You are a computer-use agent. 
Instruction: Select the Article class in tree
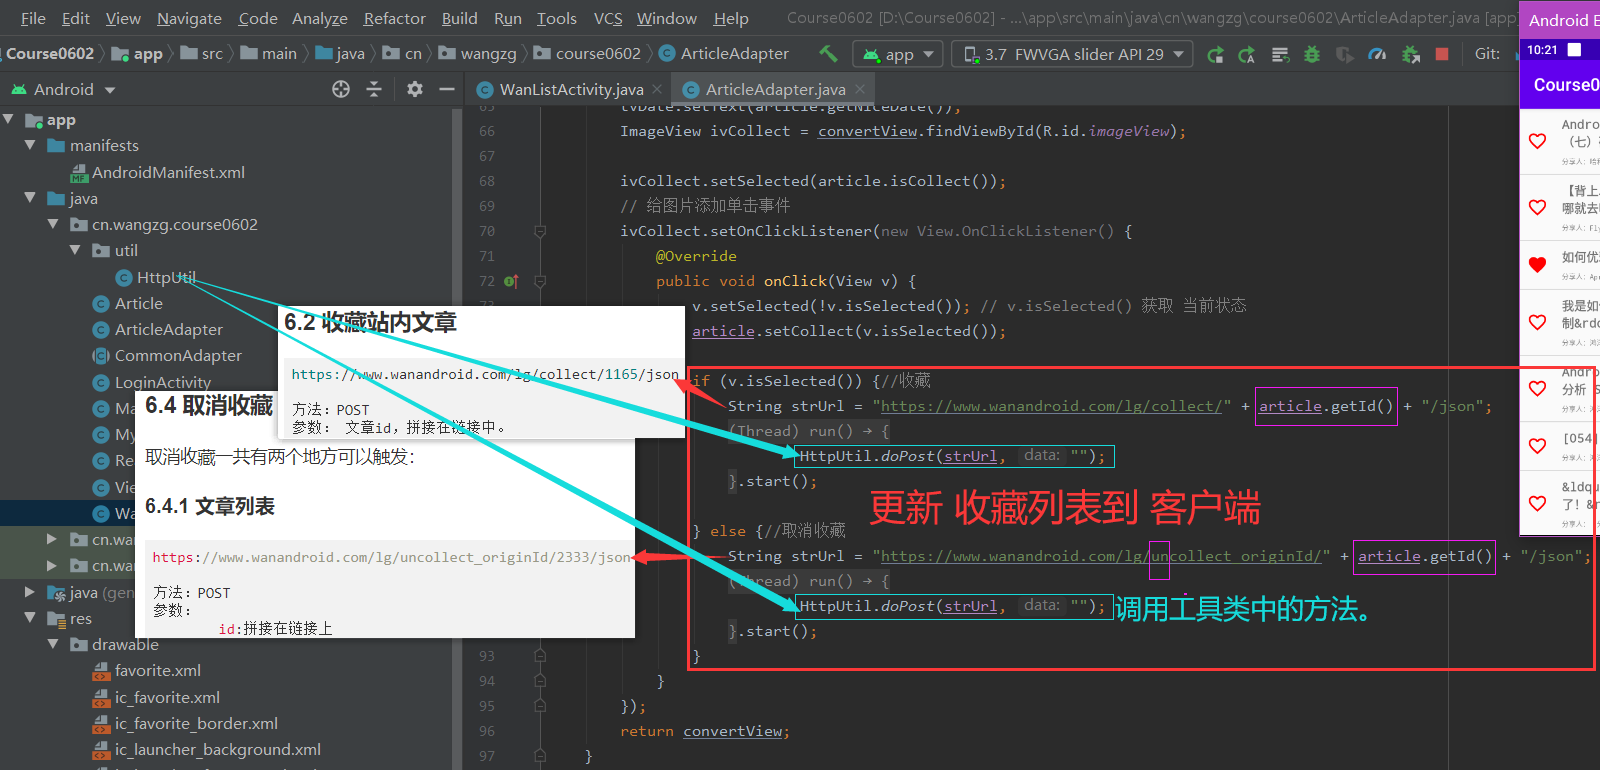pyautogui.click(x=138, y=303)
